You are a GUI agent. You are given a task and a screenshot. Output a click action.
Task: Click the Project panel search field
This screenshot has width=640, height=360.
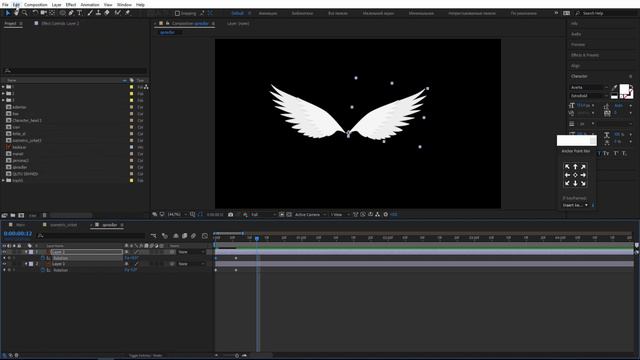pos(75,71)
